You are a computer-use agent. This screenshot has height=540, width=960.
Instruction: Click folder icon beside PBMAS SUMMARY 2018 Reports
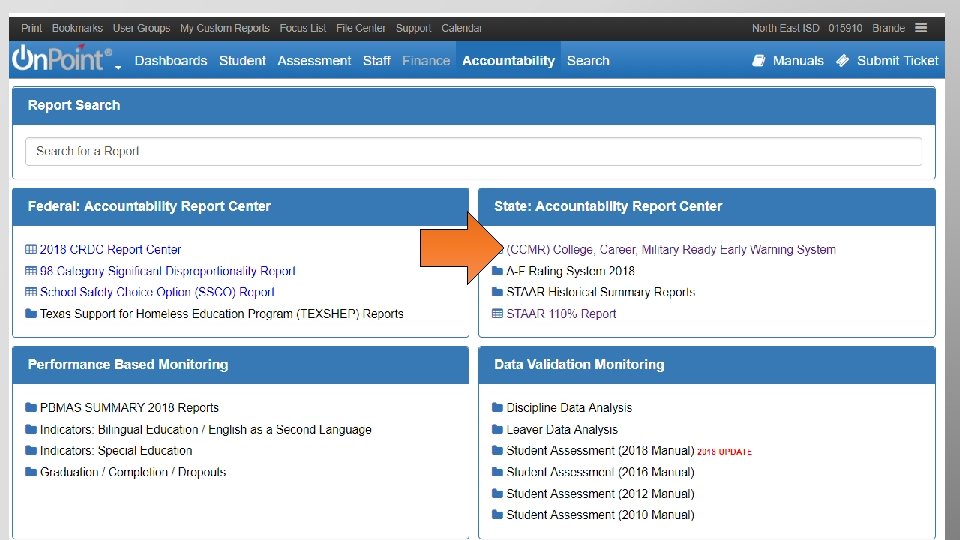click(31, 407)
